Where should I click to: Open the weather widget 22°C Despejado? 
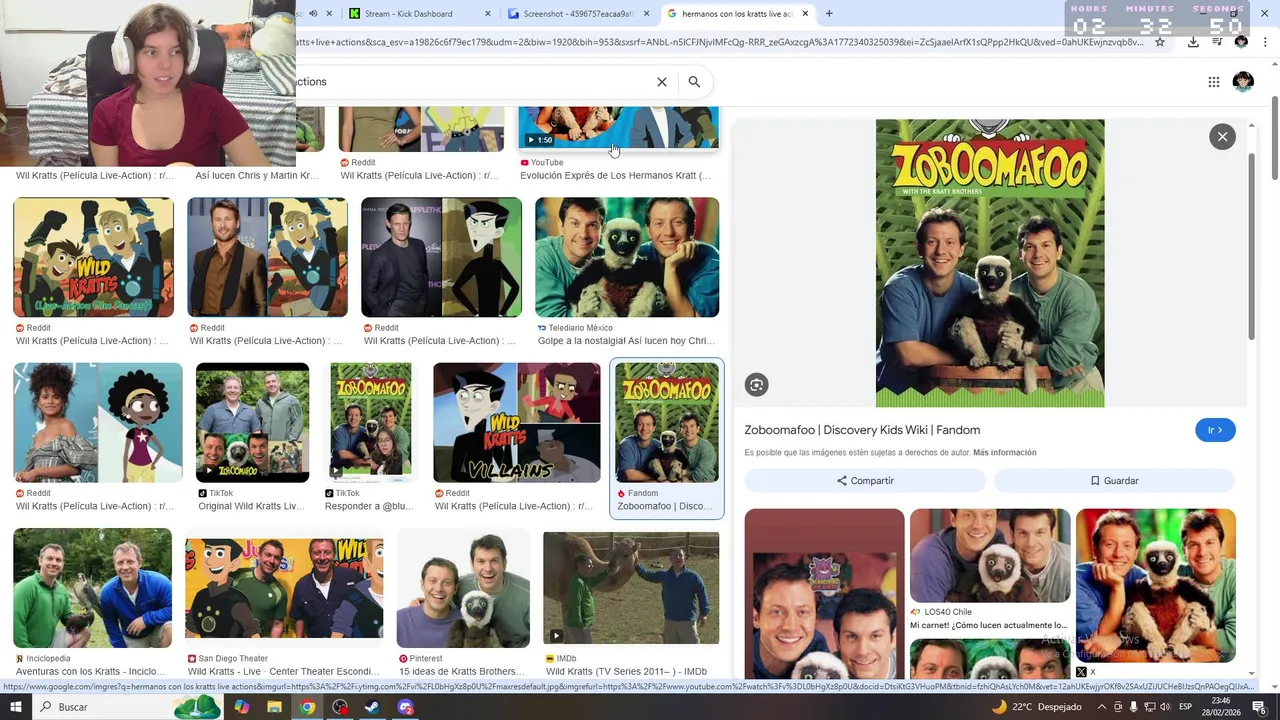[1036, 707]
